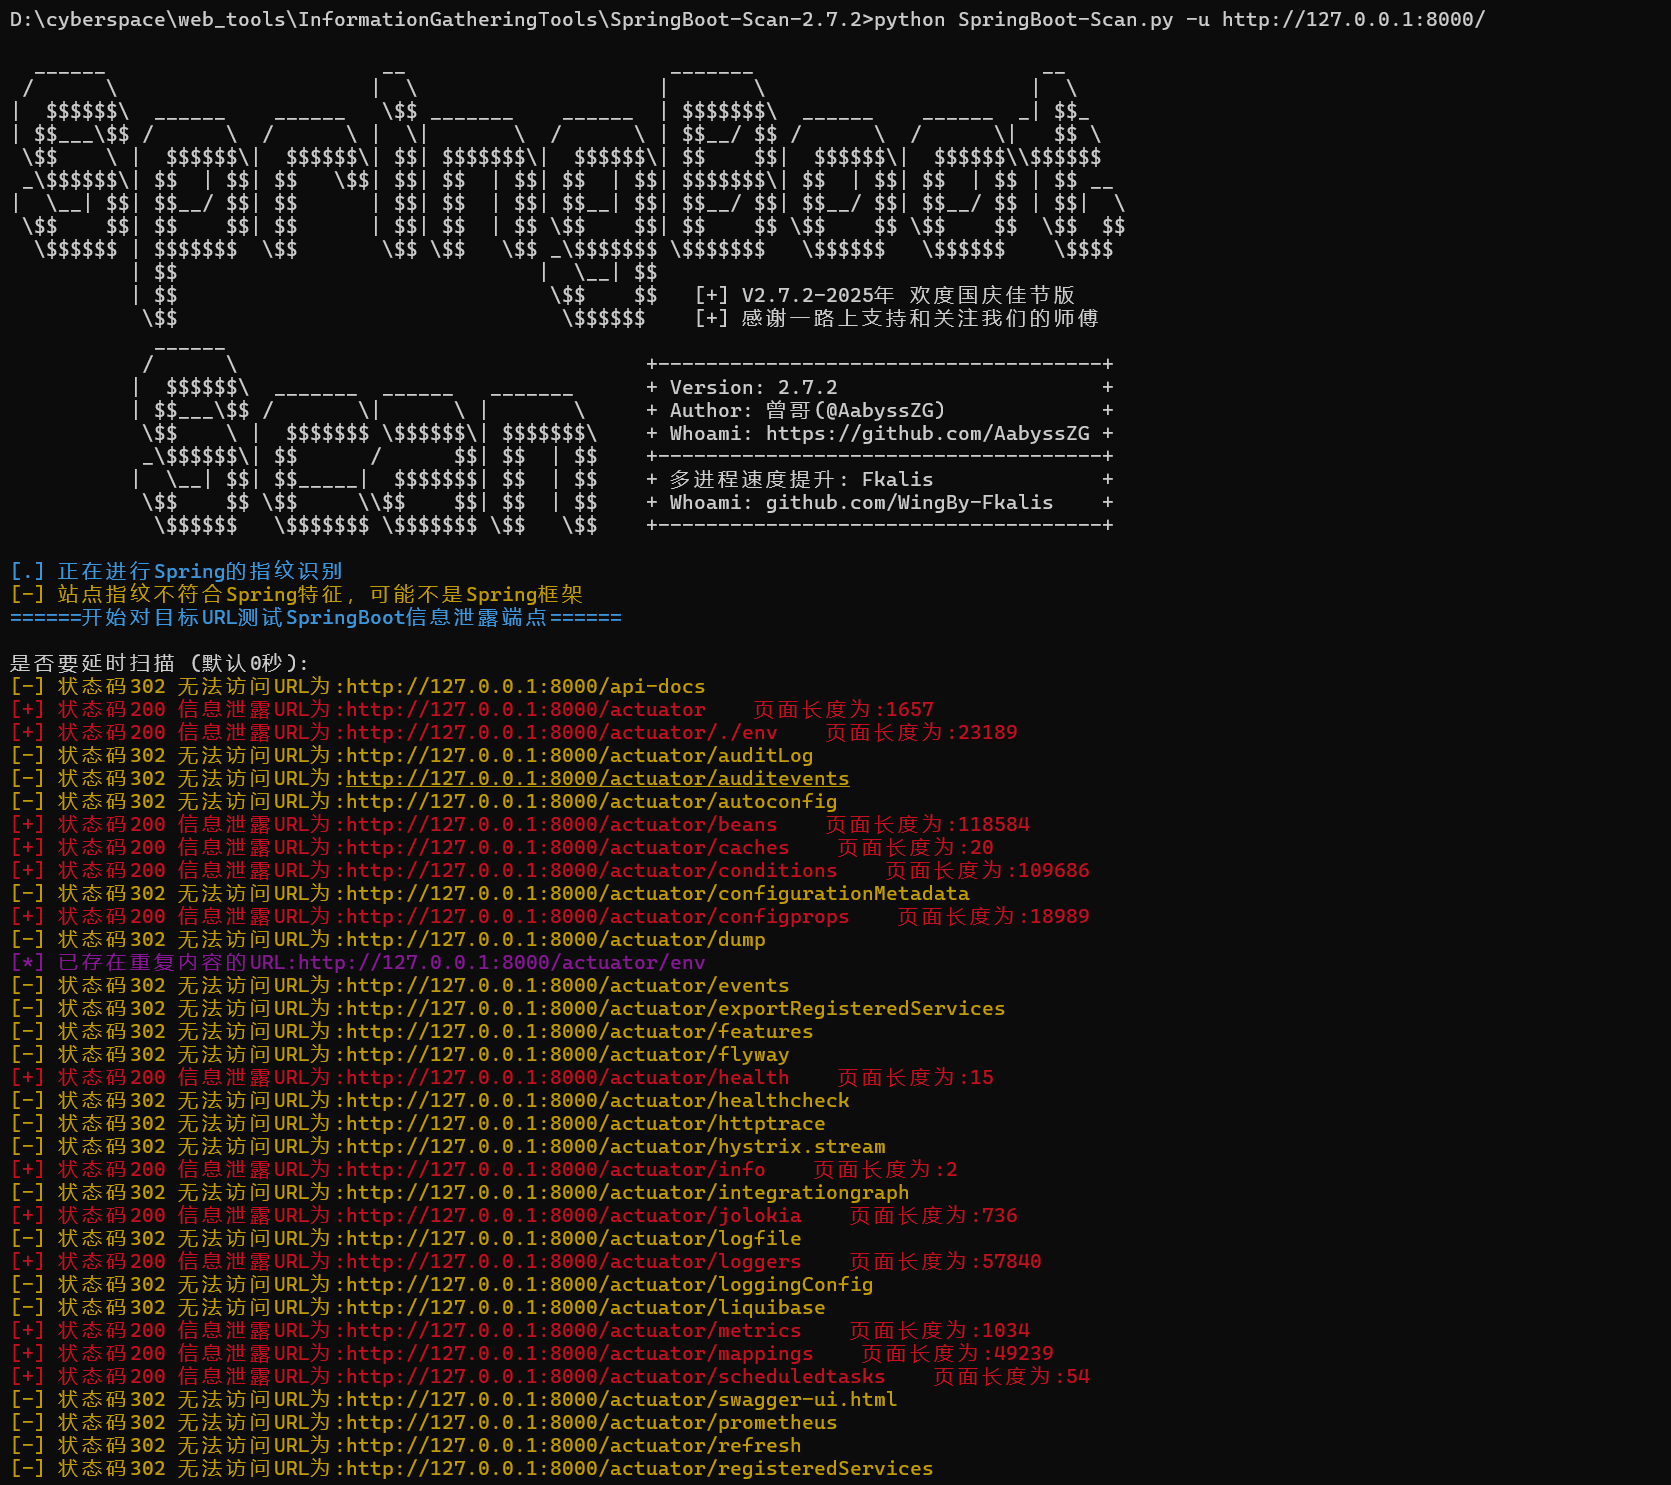Click the actuator/features URL

579,1031
